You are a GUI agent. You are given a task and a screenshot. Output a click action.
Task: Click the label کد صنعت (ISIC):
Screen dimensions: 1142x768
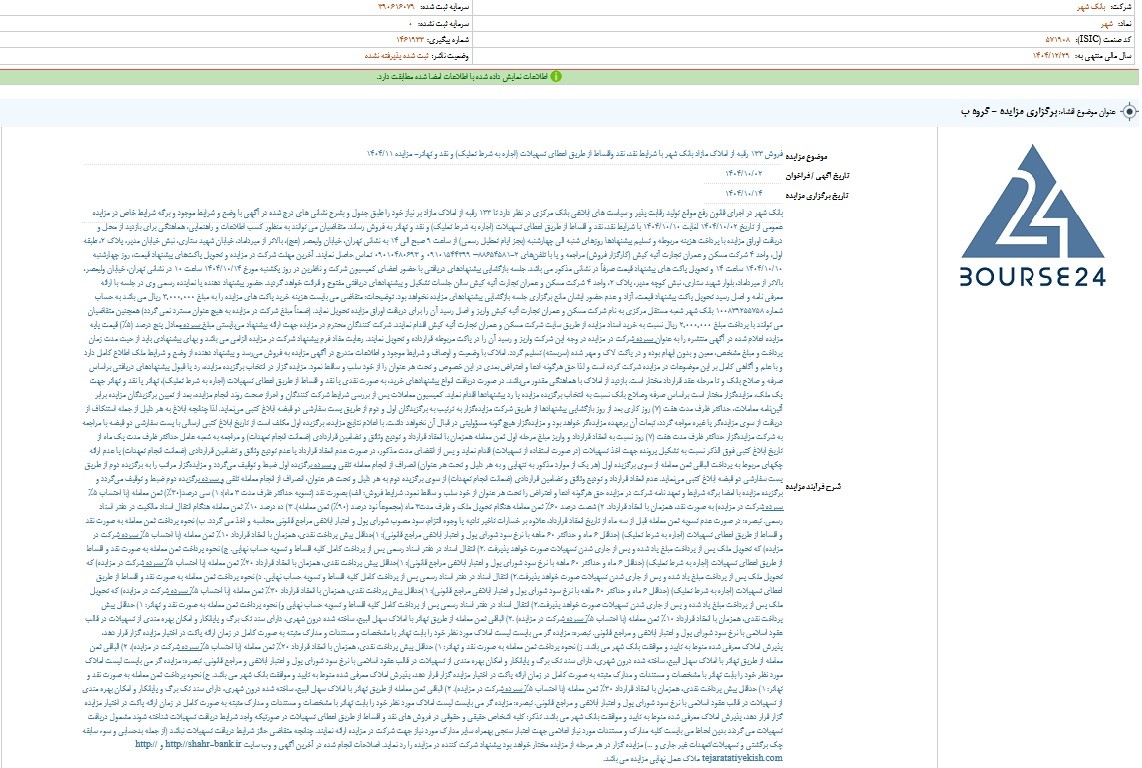point(1105,39)
